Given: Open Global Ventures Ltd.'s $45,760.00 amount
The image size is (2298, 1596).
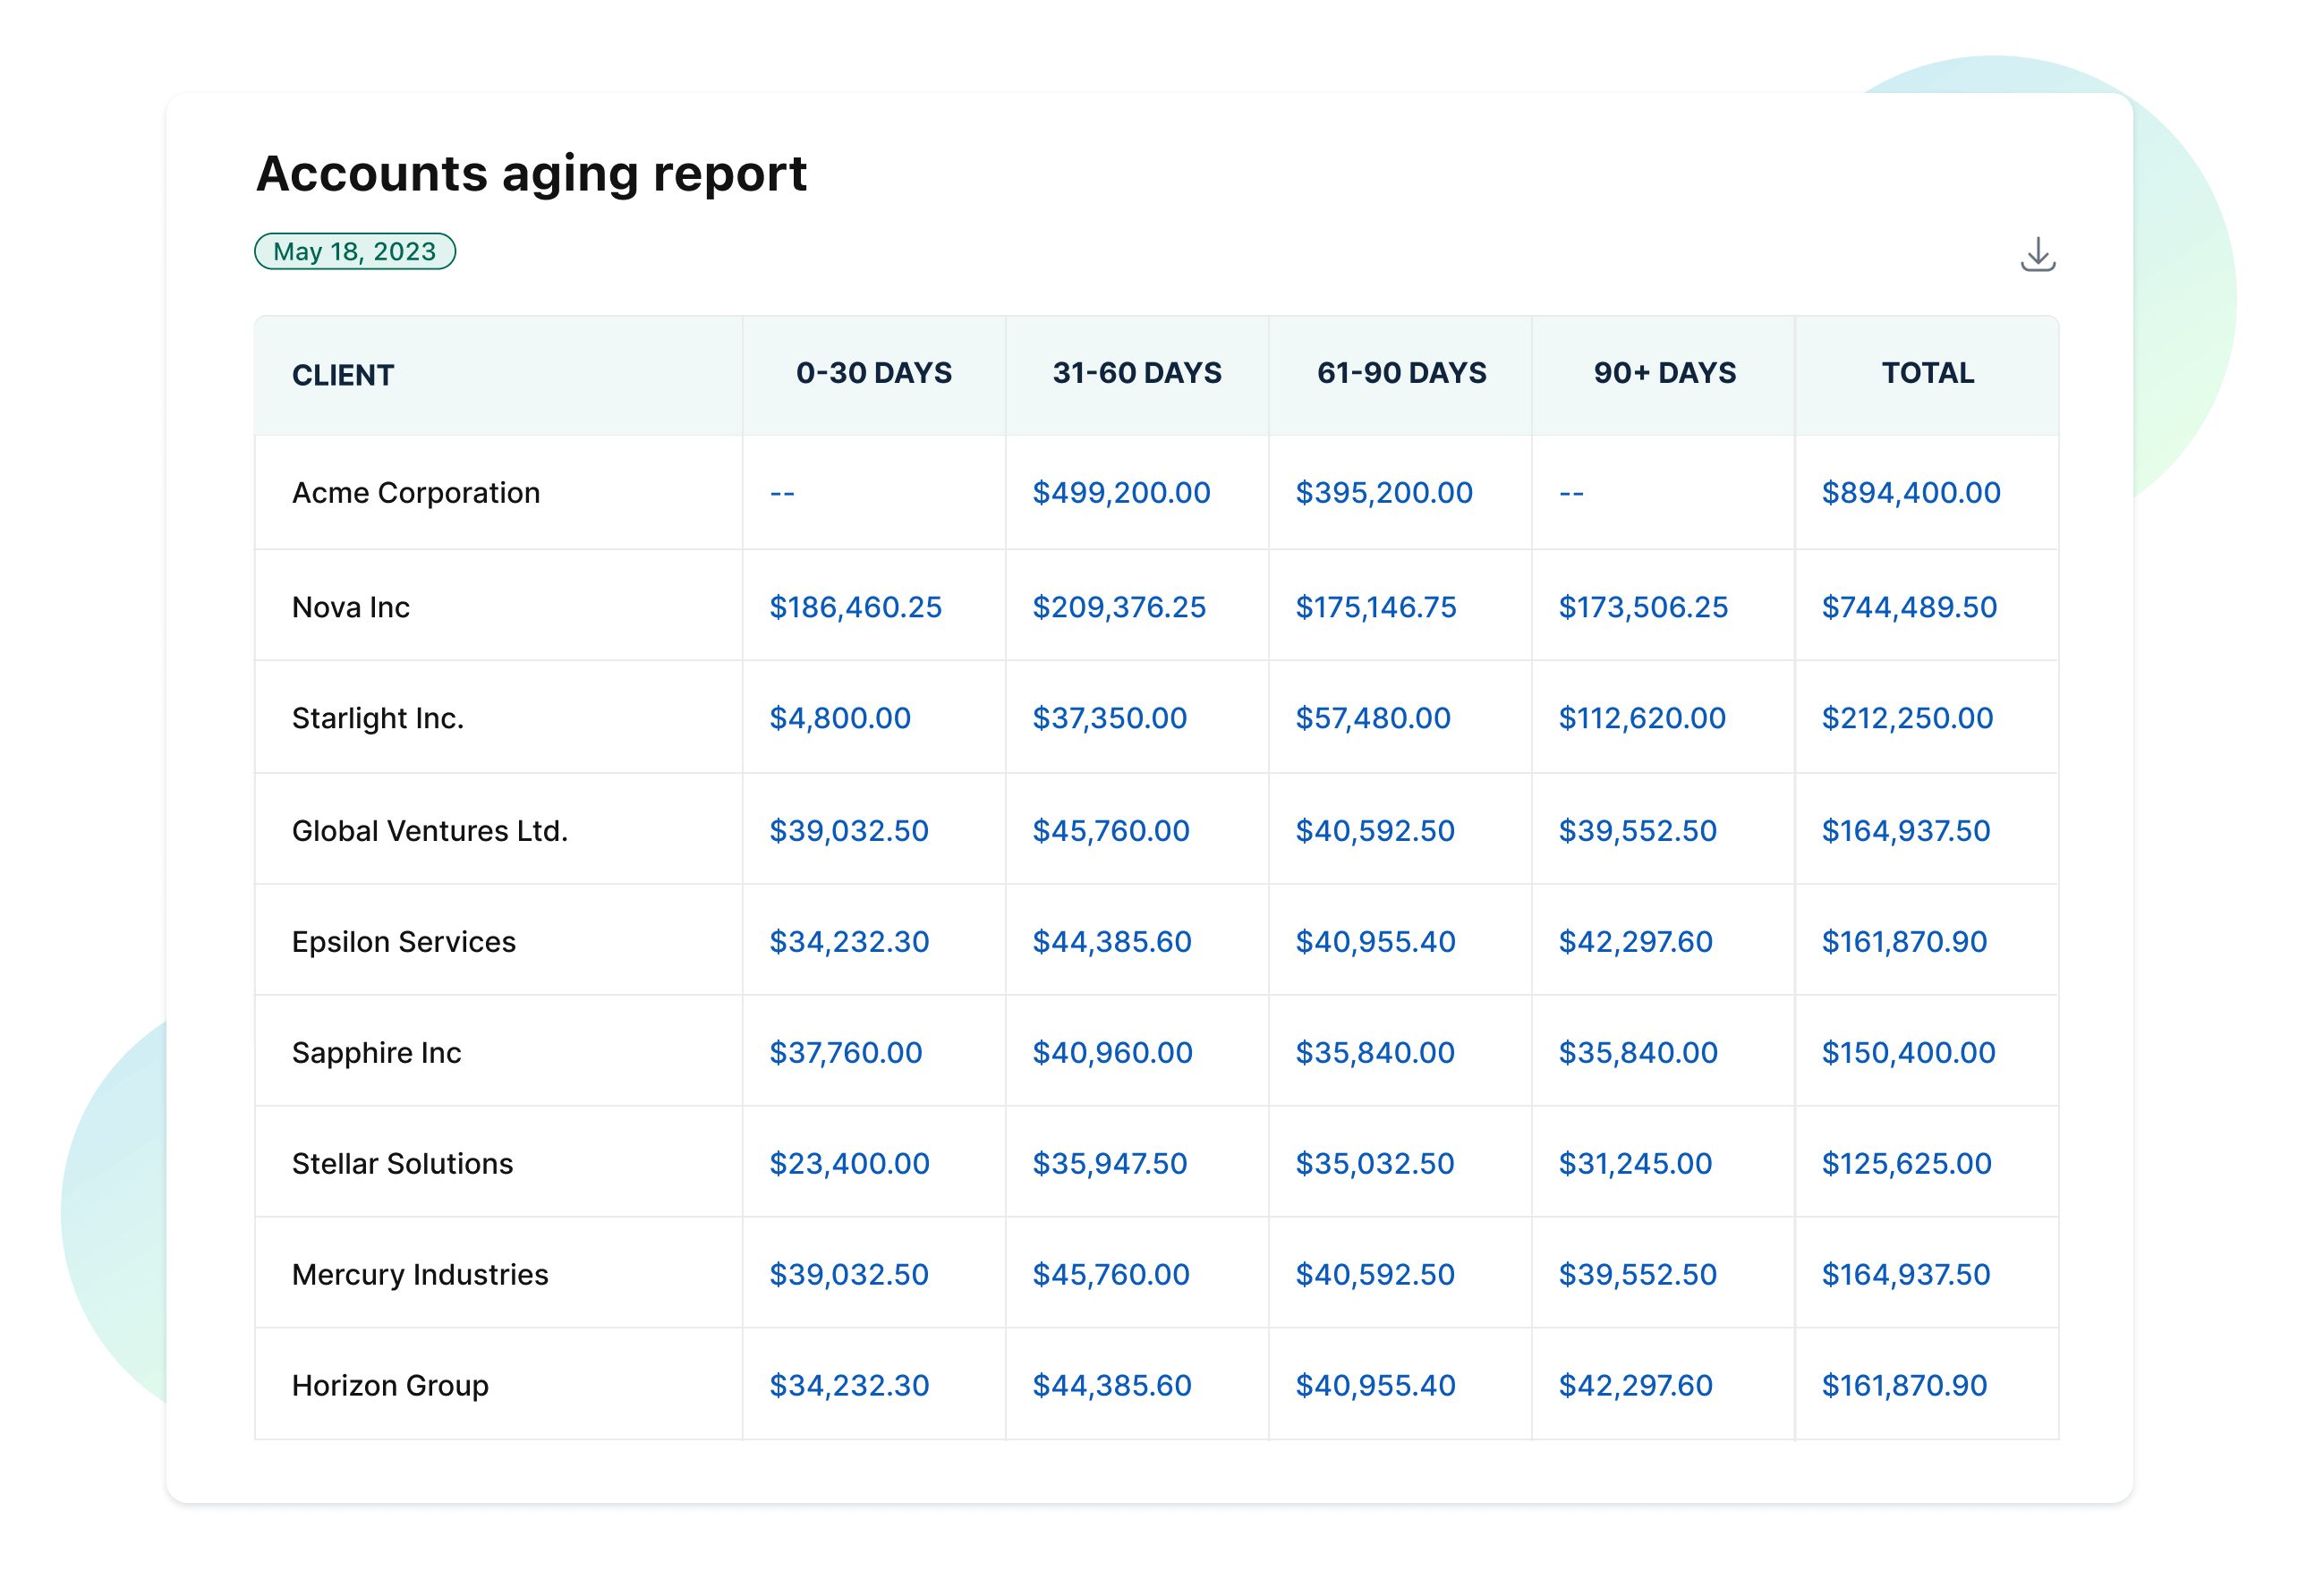Looking at the screenshot, I should 1110,831.
